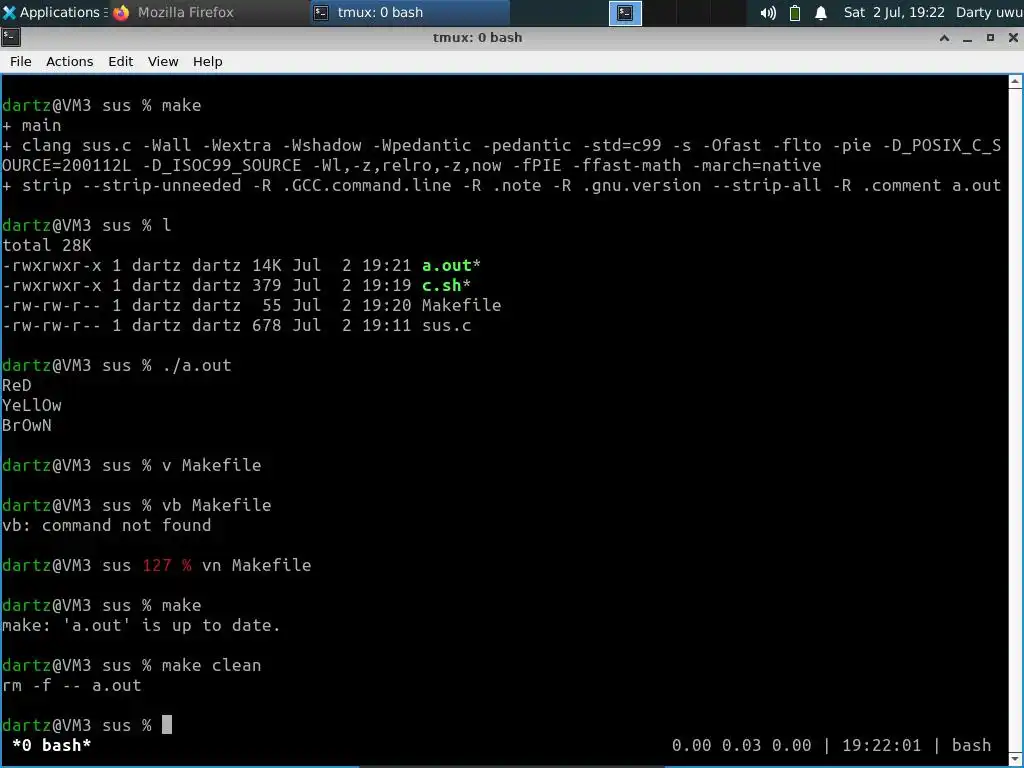The width and height of the screenshot is (1024, 768).
Task: Open the View menu
Action: click(x=163, y=61)
